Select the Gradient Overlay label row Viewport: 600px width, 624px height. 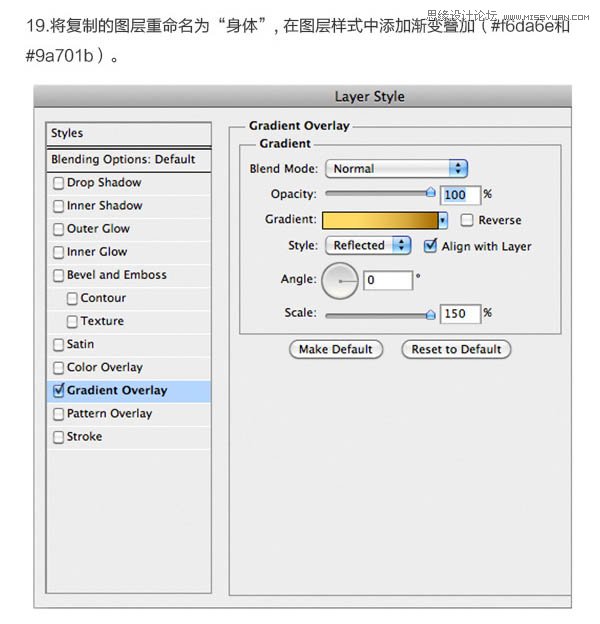(x=129, y=391)
